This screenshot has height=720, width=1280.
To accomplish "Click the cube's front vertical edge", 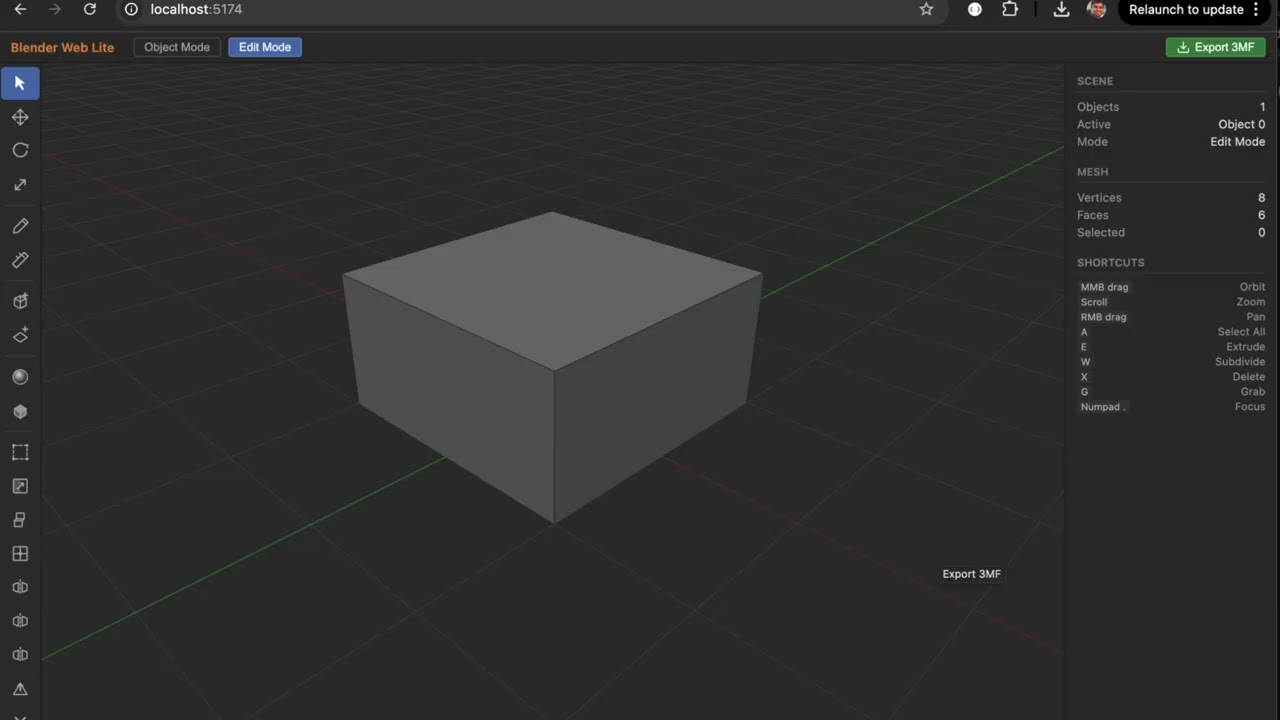I will 555,446.
